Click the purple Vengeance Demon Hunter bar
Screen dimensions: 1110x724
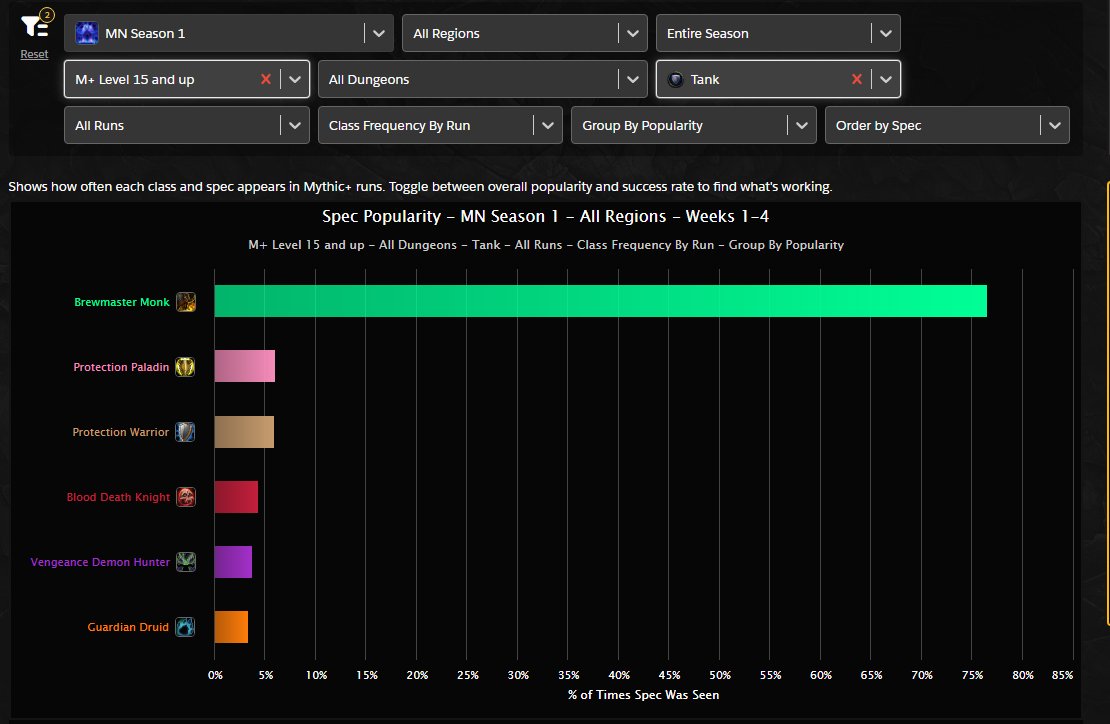(233, 562)
